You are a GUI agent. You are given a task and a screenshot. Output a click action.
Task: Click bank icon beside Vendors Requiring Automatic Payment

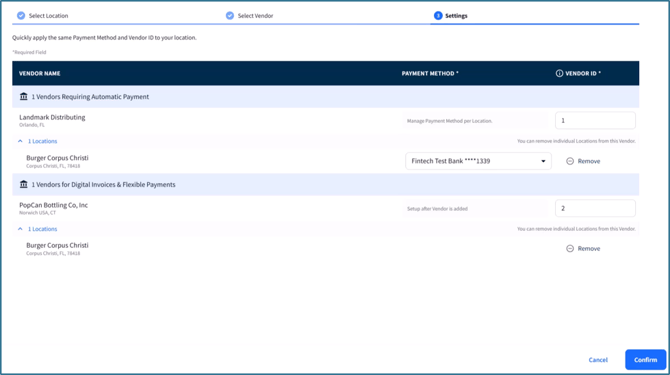click(24, 97)
